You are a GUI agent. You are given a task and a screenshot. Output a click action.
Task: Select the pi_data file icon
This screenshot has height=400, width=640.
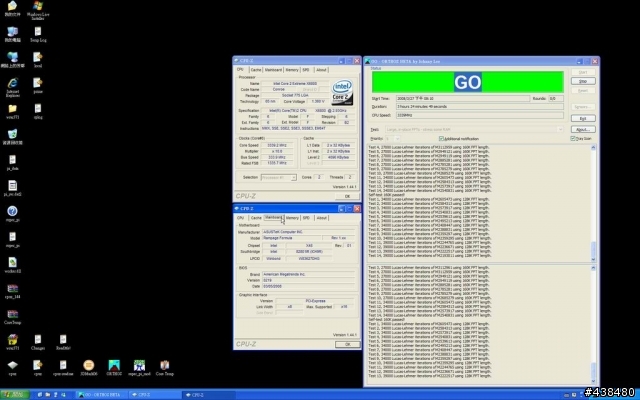point(13,160)
